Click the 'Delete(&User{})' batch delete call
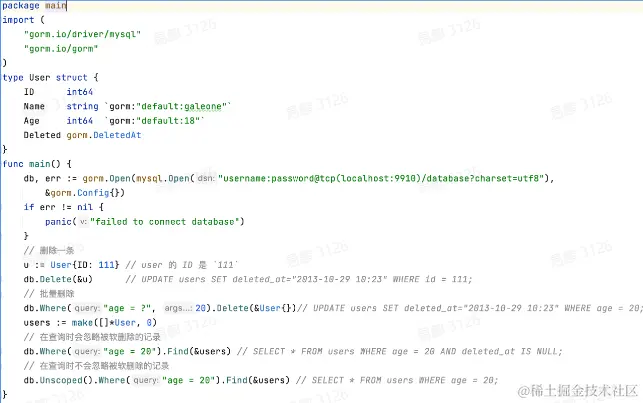643x403 pixels. 256,308
